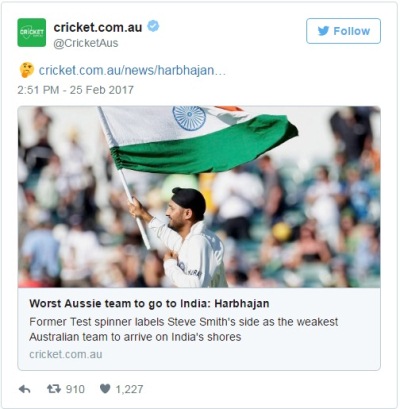Image resolution: width=400 pixels, height=409 pixels.
Task: Reply to the tweet with the arrow icon
Action: 25,389
